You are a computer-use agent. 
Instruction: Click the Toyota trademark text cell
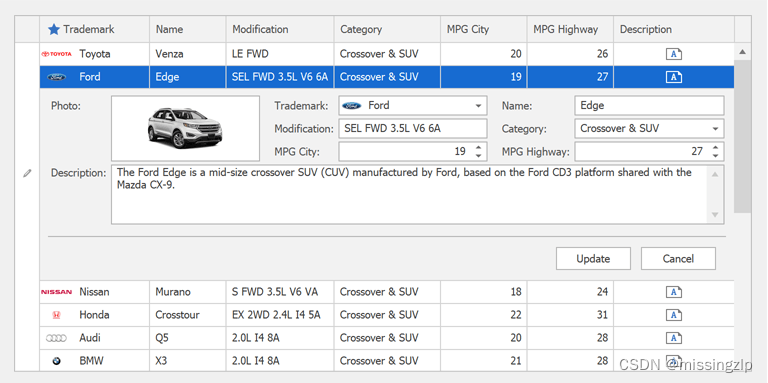(x=95, y=54)
